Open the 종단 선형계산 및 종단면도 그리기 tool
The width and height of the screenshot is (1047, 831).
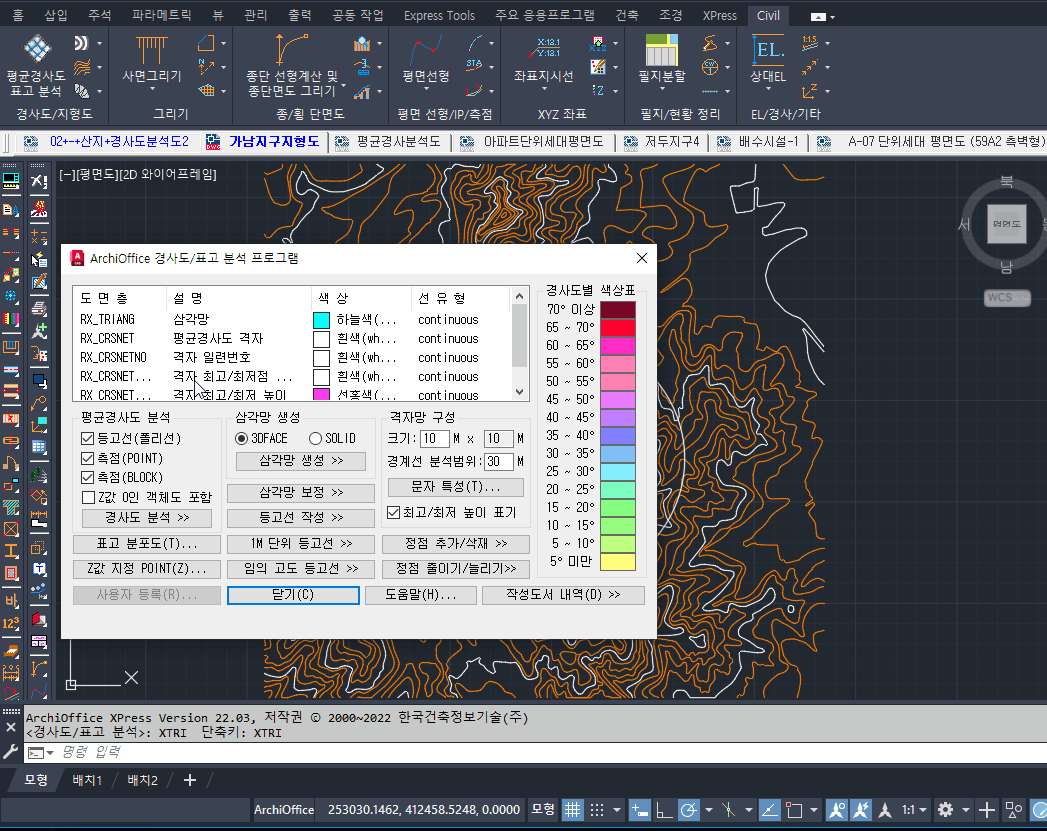291,50
